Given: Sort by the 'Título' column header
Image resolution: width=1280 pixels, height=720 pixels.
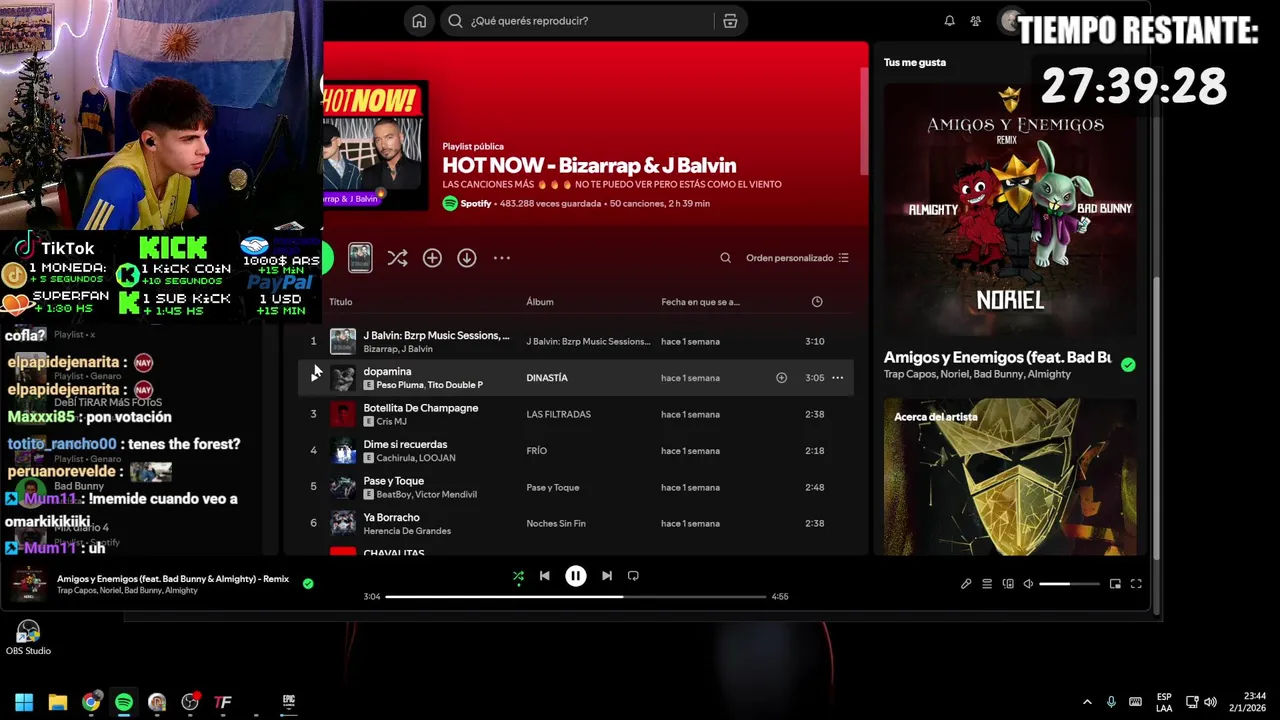Looking at the screenshot, I should [341, 302].
